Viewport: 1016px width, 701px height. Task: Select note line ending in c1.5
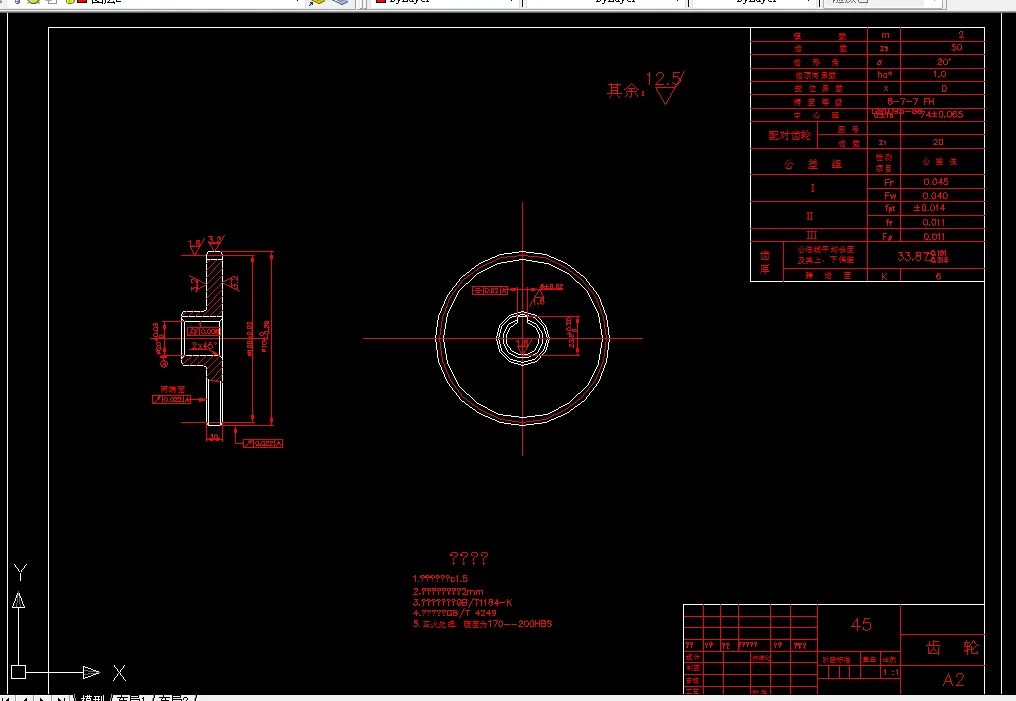440,579
